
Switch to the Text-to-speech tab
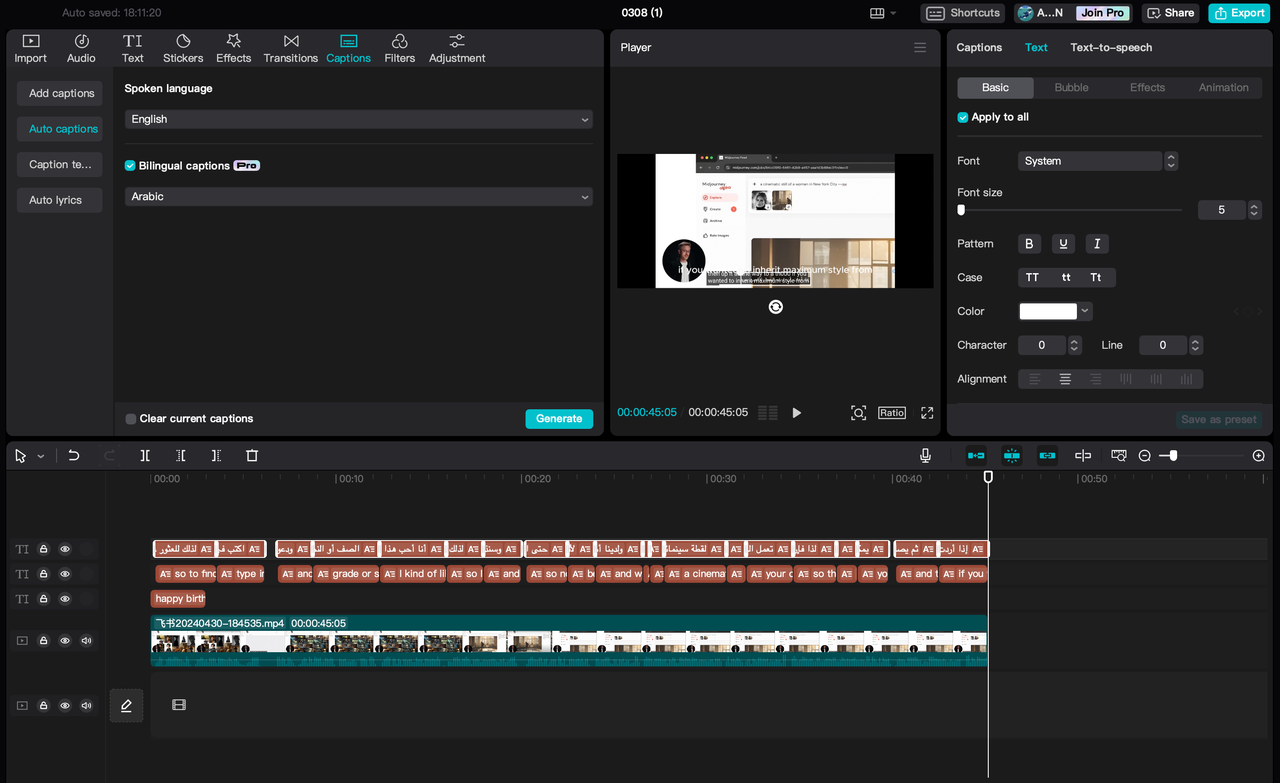click(1109, 47)
